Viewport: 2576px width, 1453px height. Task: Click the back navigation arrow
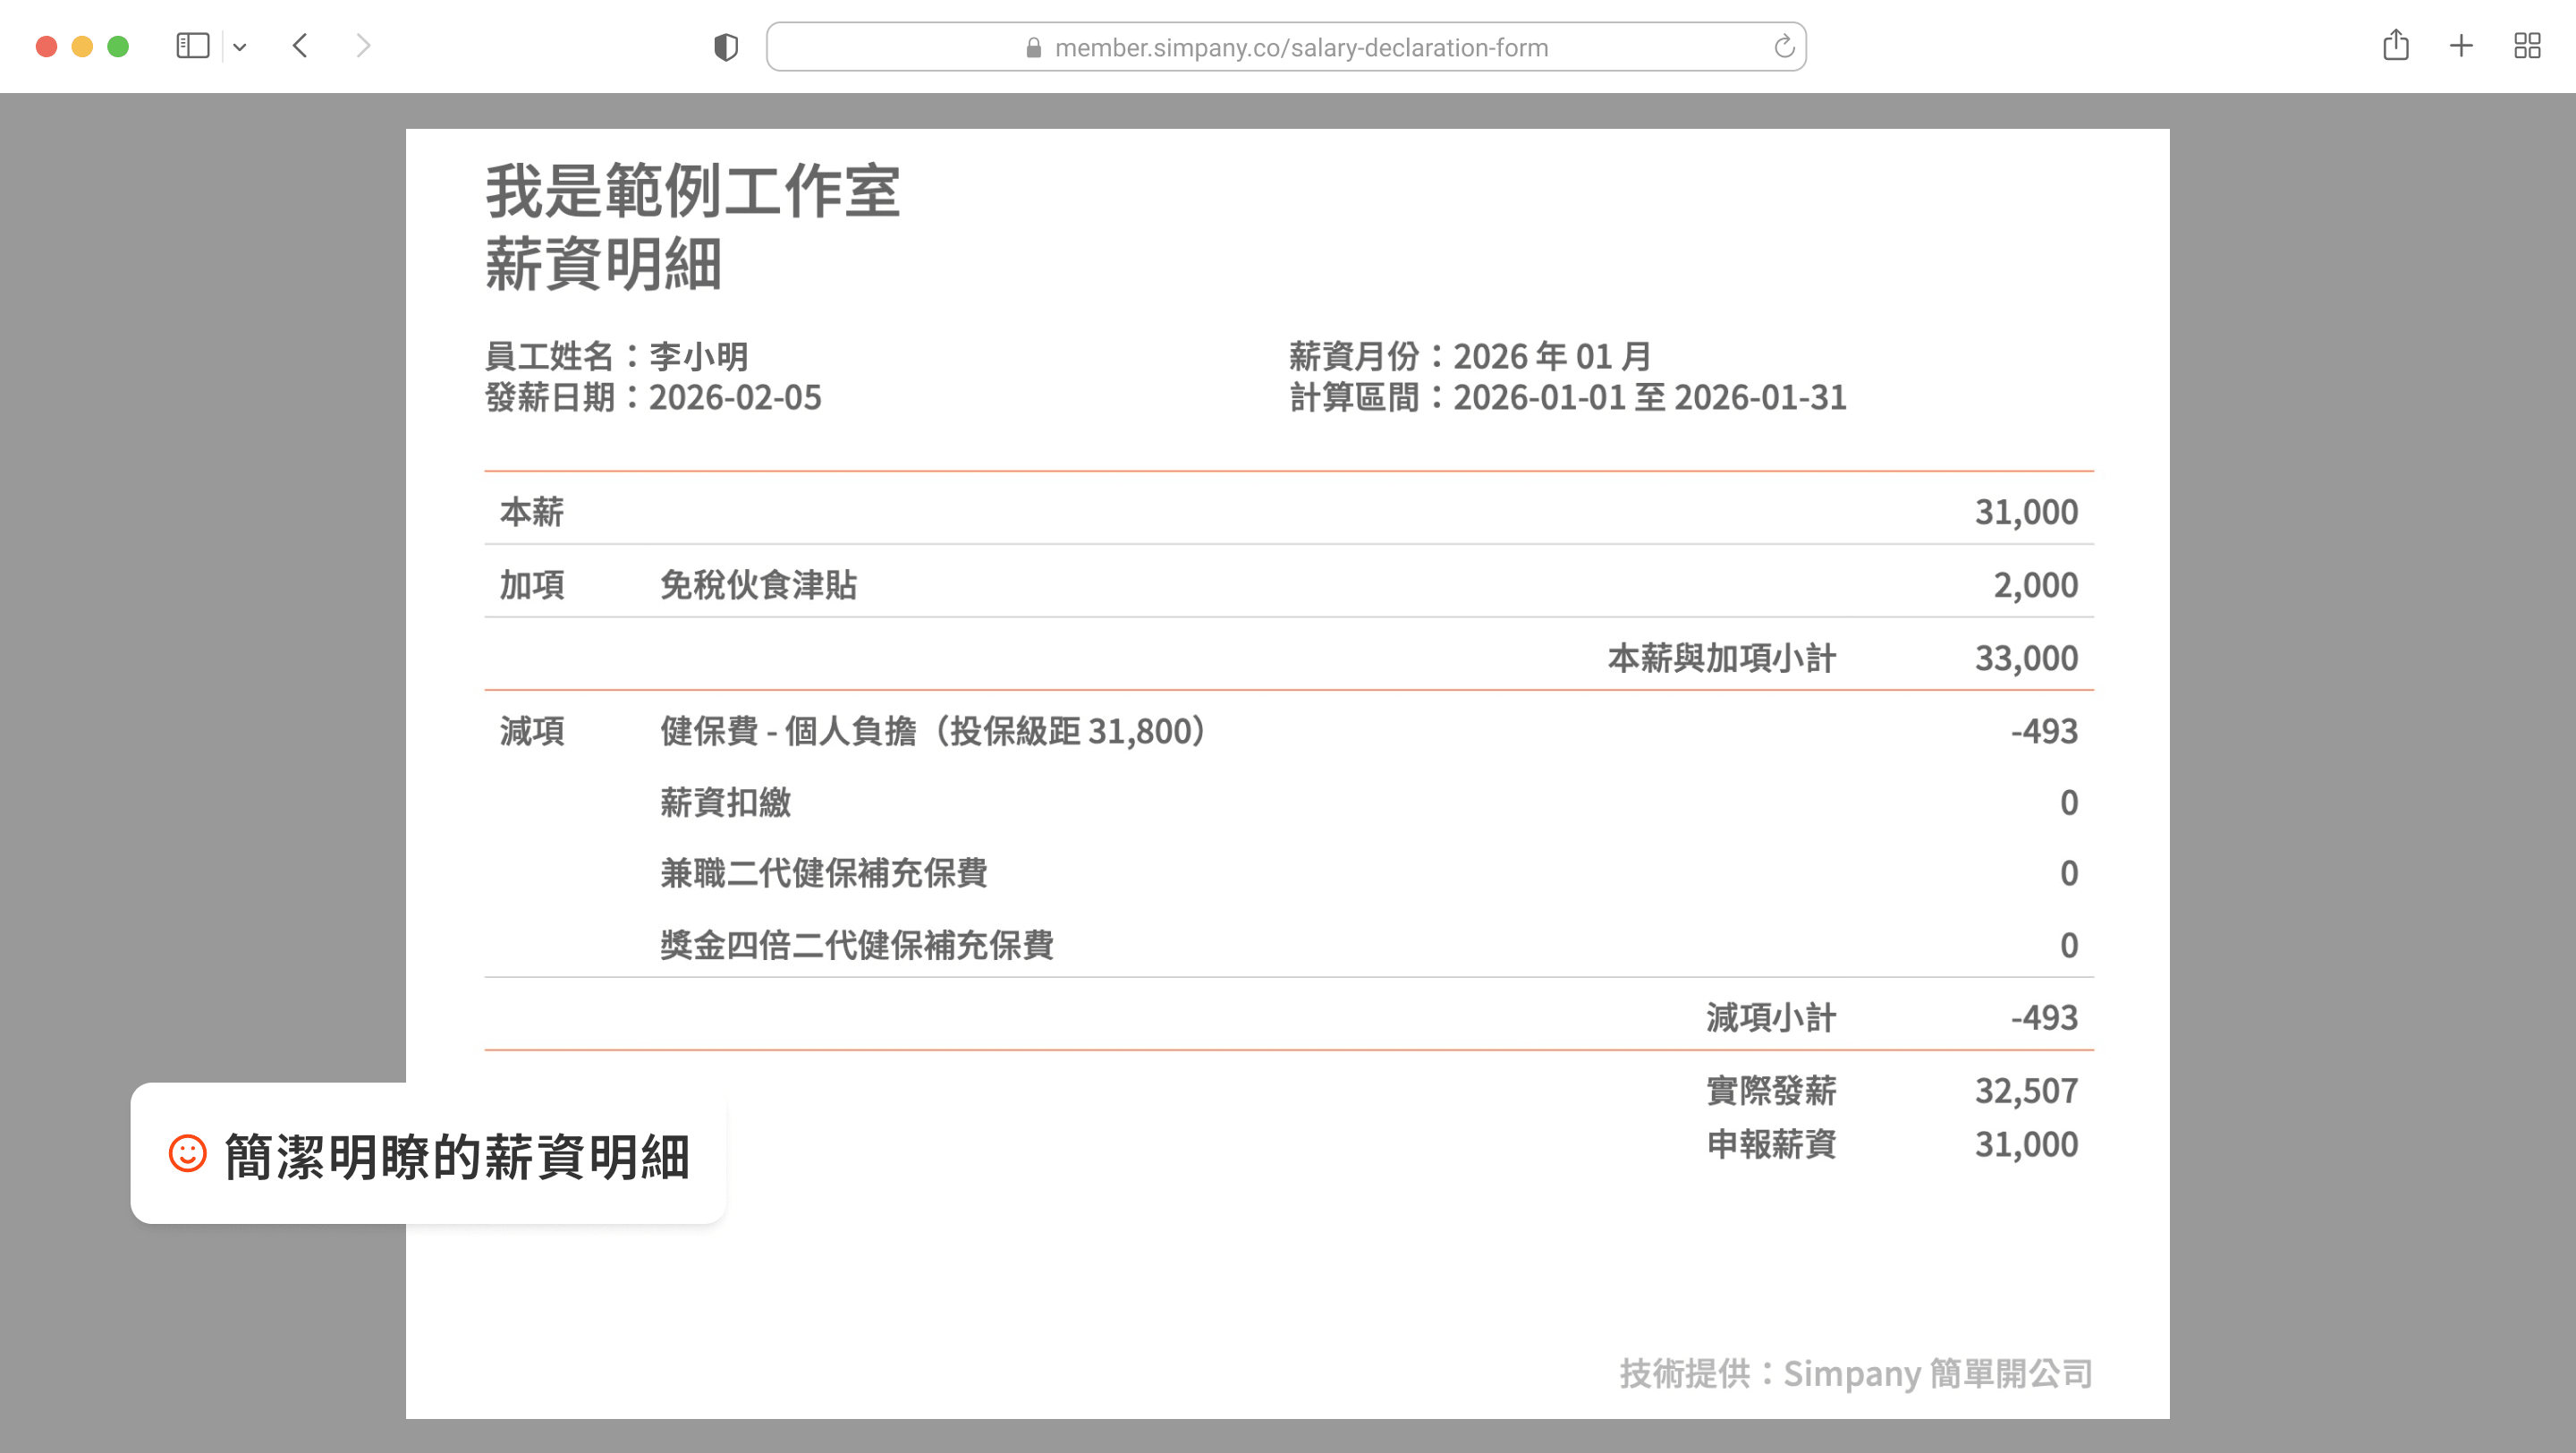coord(300,46)
